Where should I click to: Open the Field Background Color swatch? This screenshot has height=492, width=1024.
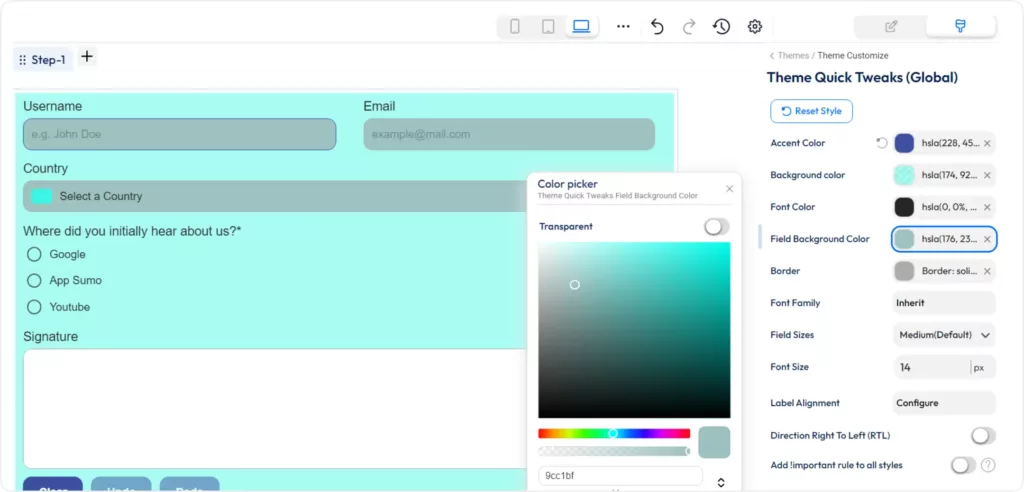[x=904, y=239]
